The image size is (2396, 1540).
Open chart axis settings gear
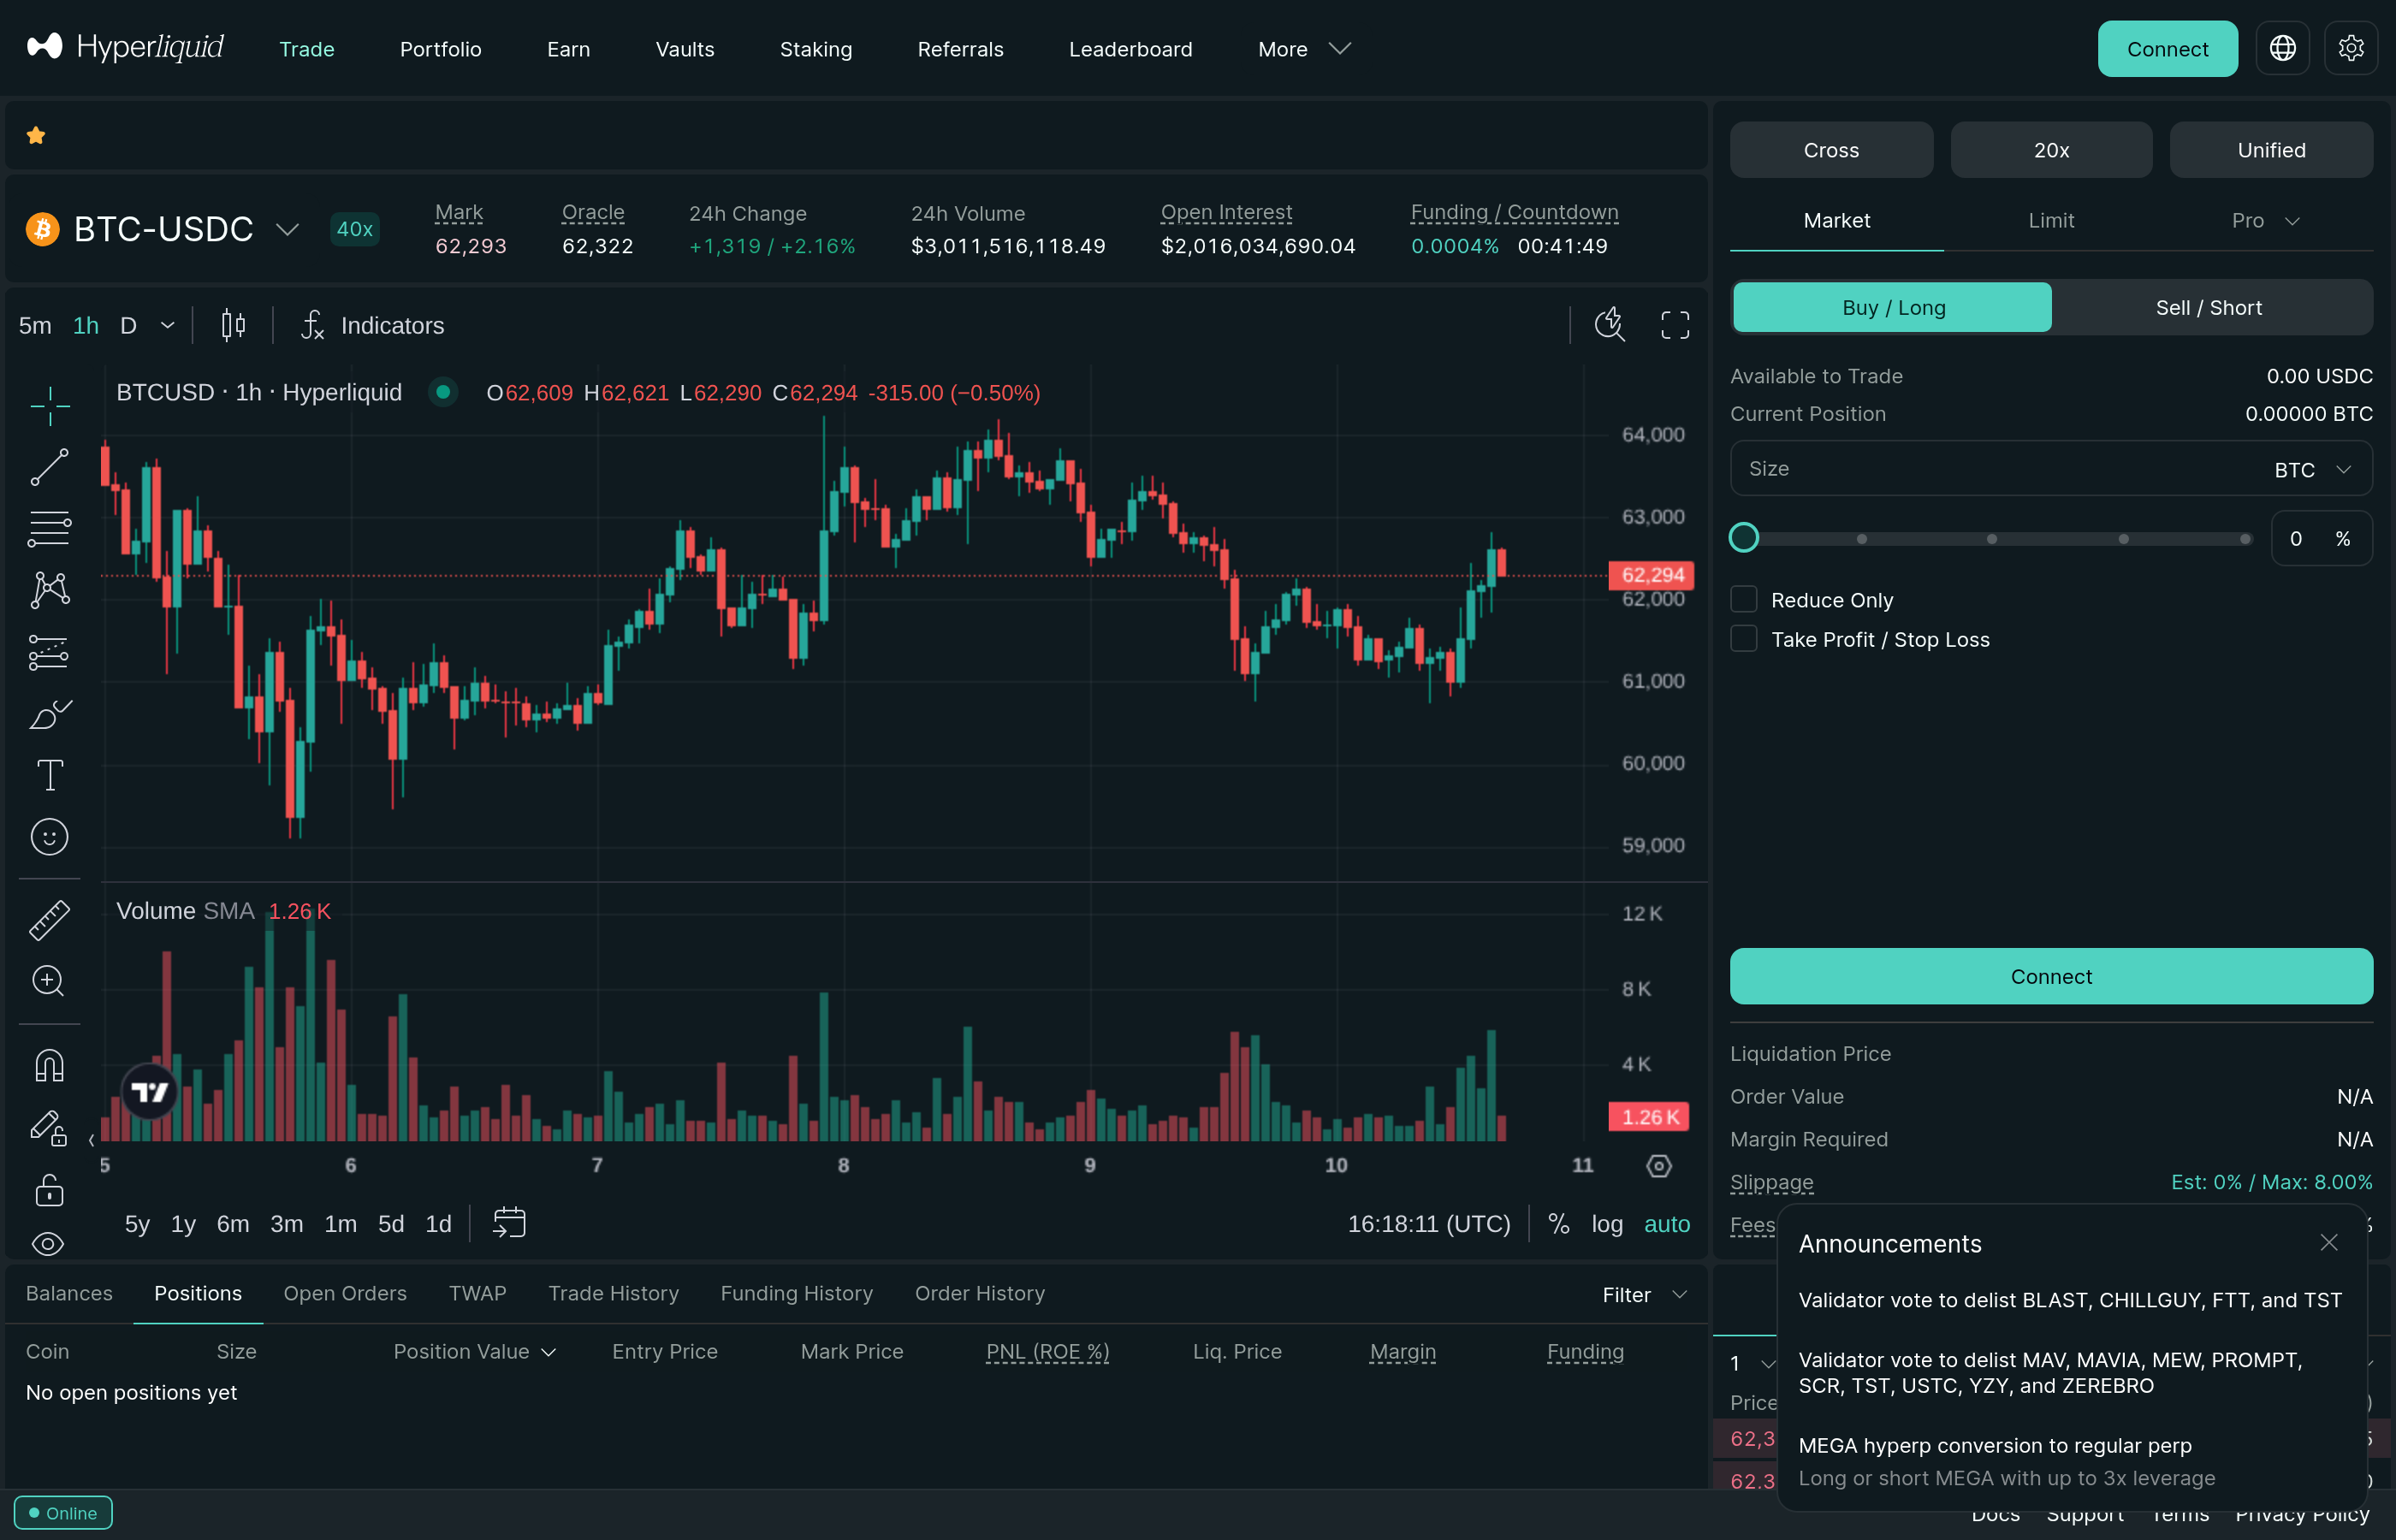coord(1659,1166)
